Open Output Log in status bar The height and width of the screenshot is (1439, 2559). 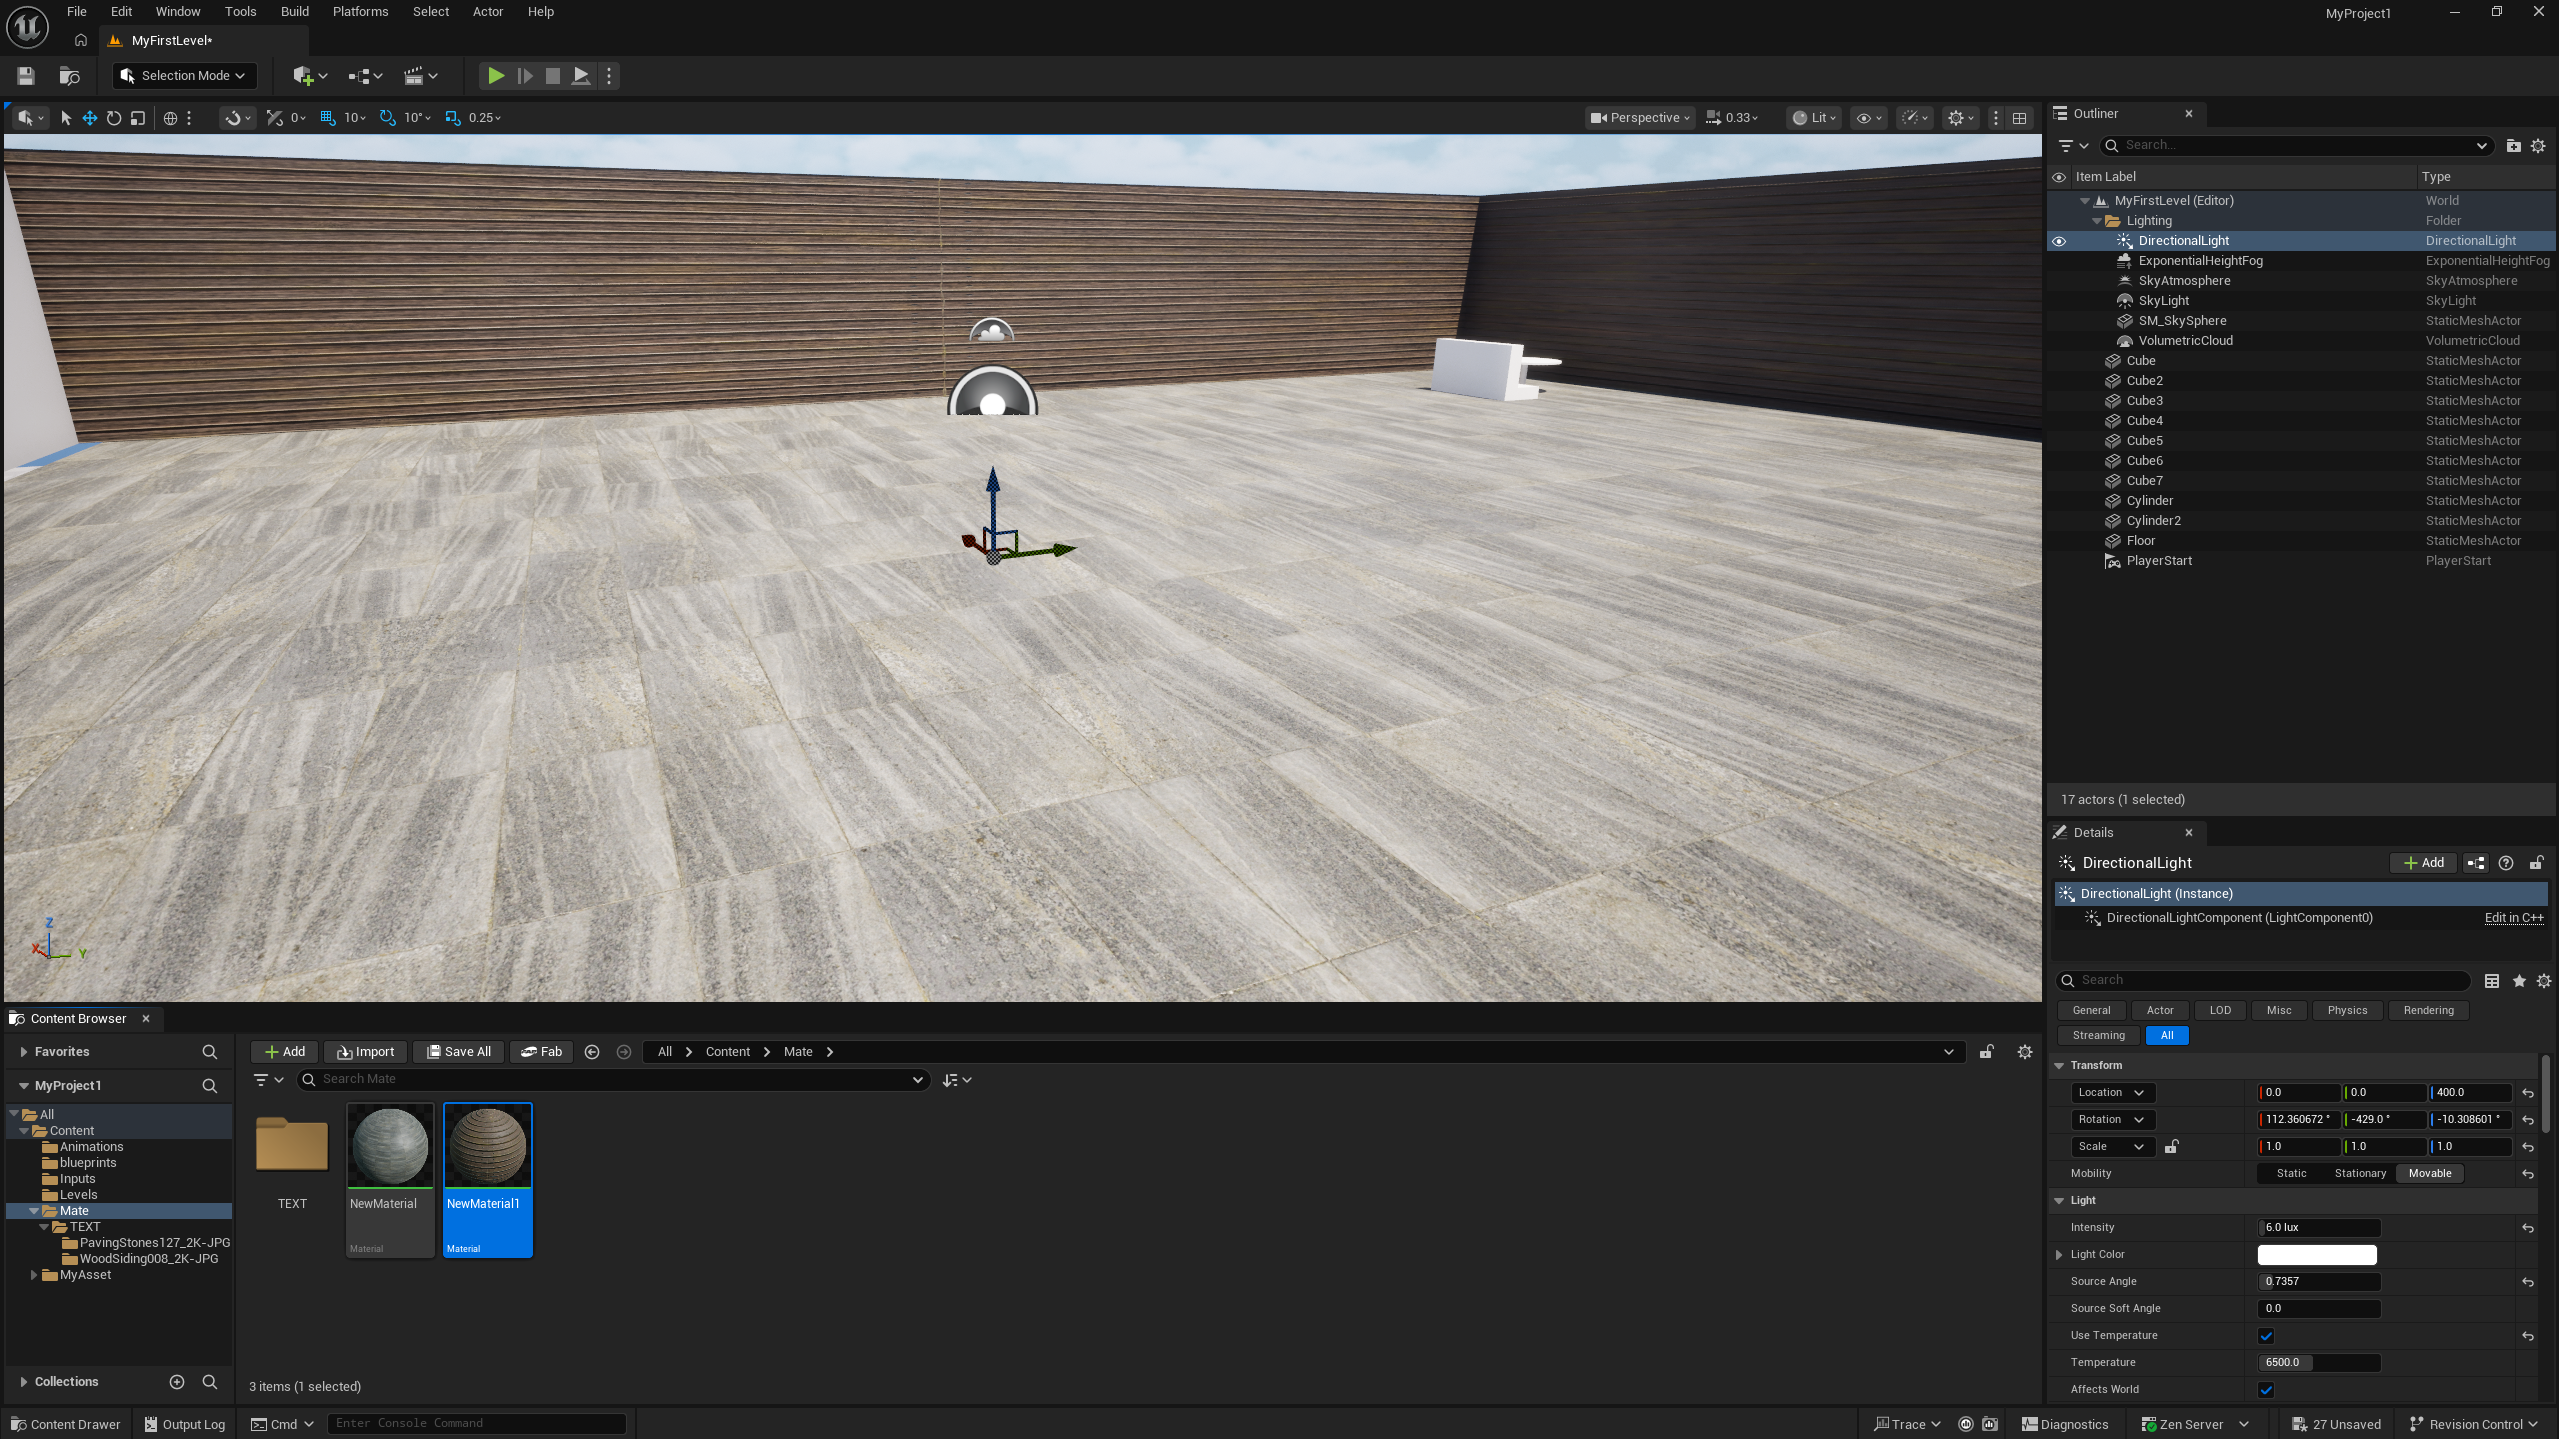(x=184, y=1424)
